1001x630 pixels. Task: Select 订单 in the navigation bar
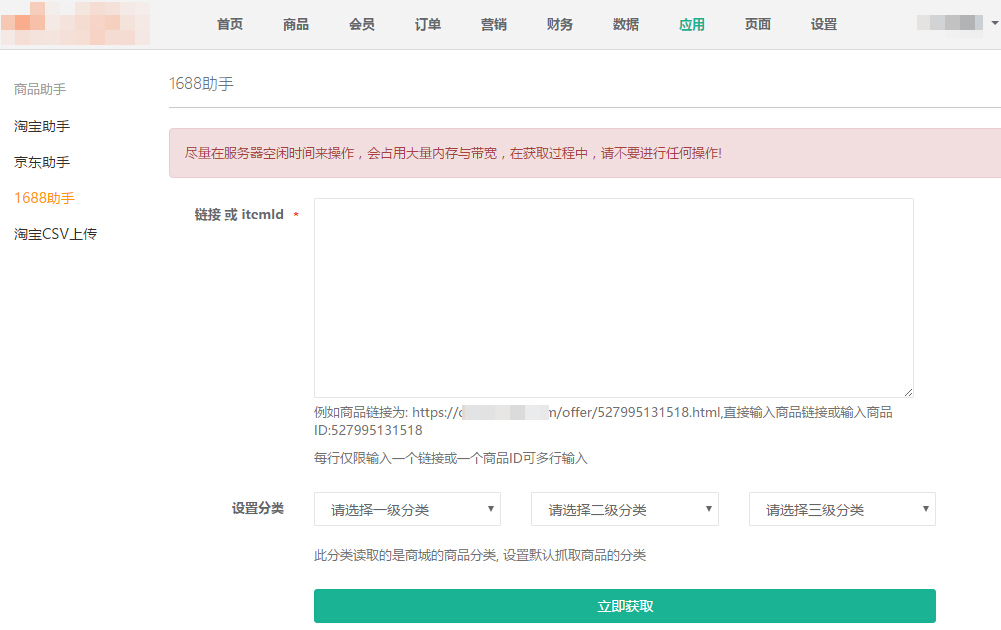pyautogui.click(x=428, y=24)
